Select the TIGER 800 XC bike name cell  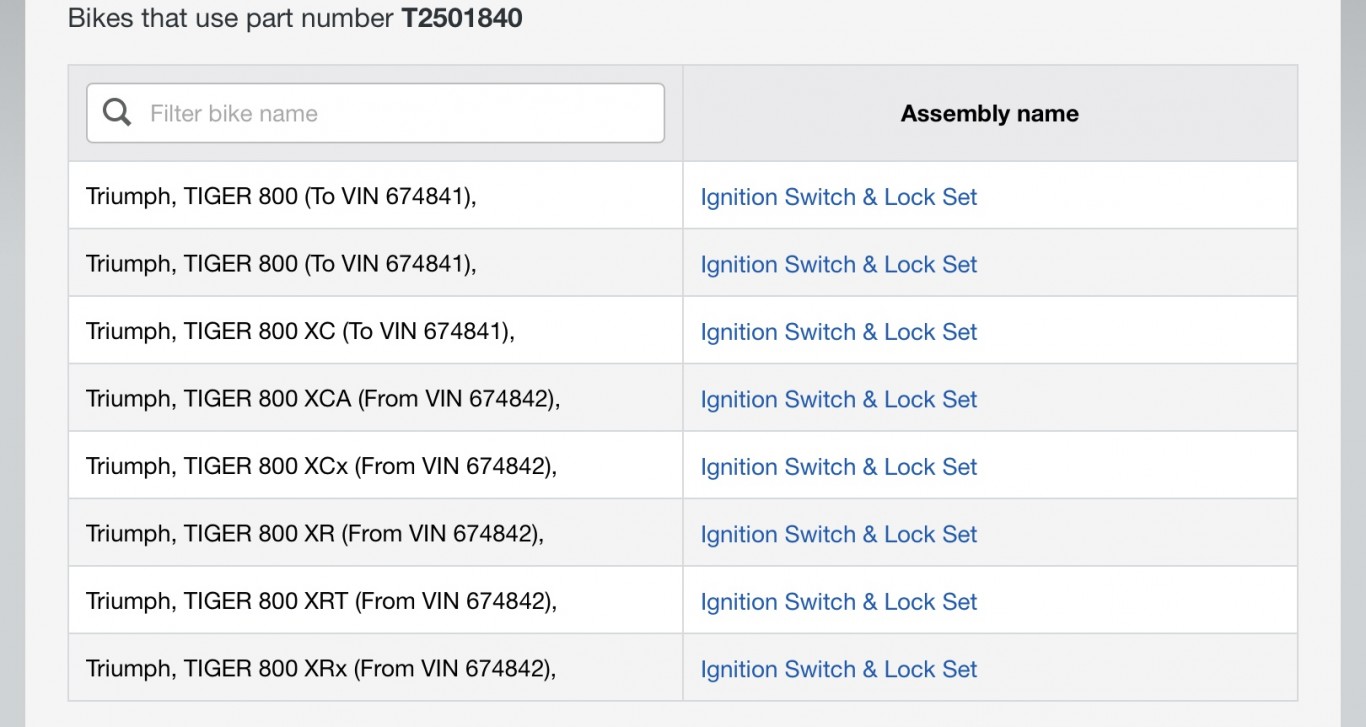[376, 330]
